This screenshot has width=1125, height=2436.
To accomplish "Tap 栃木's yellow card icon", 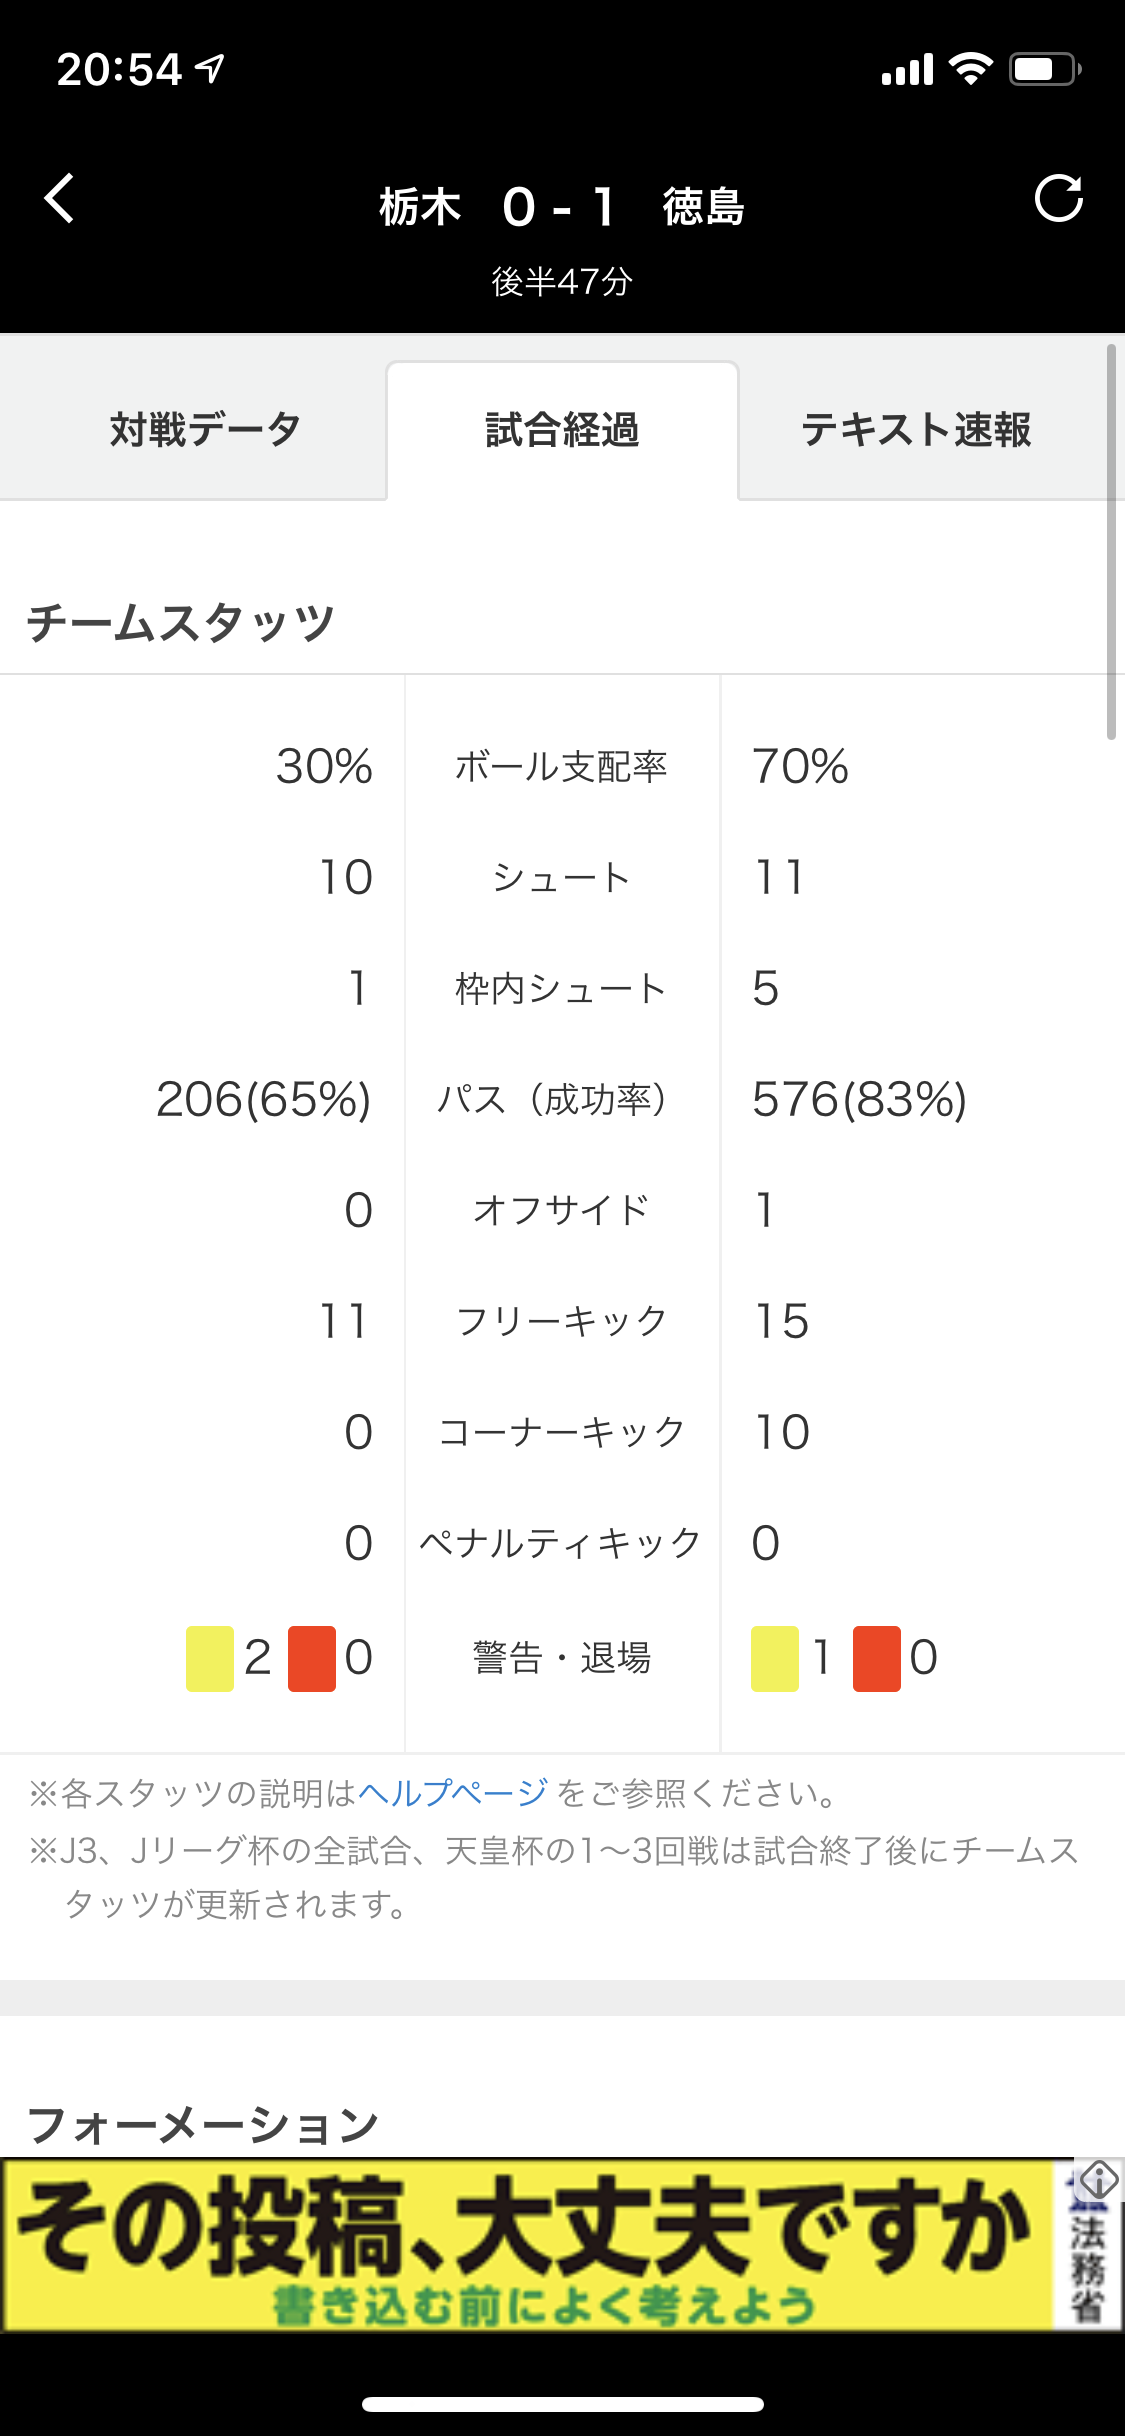I will coord(210,1658).
